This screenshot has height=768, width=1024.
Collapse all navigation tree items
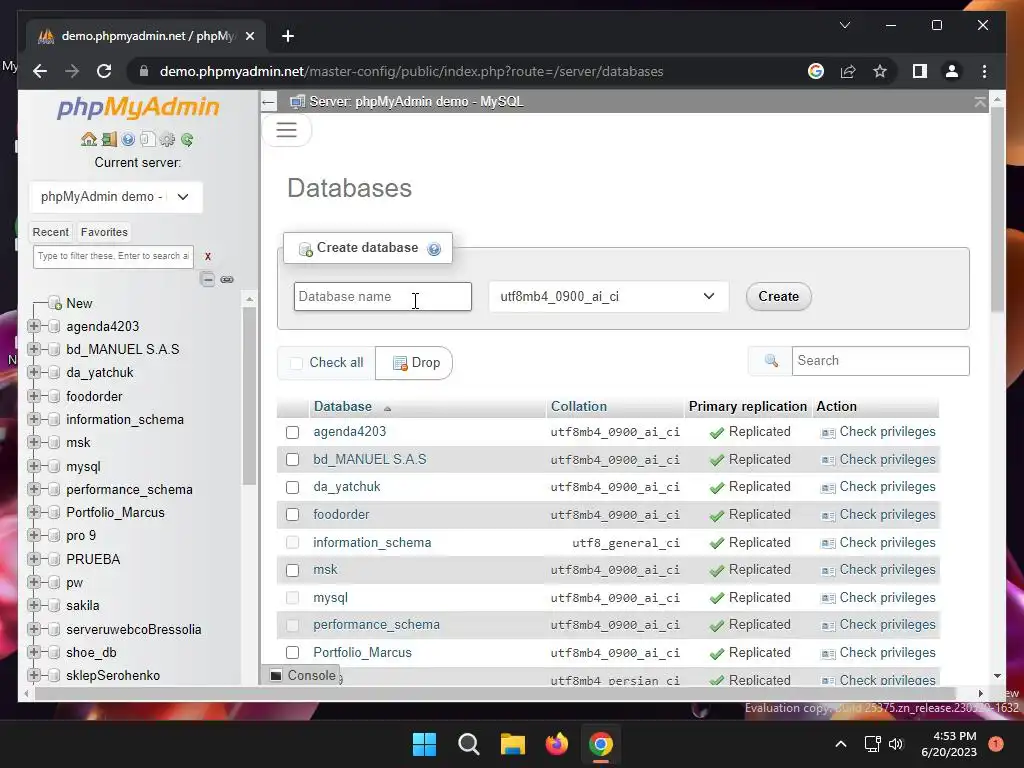pyautogui.click(x=208, y=280)
